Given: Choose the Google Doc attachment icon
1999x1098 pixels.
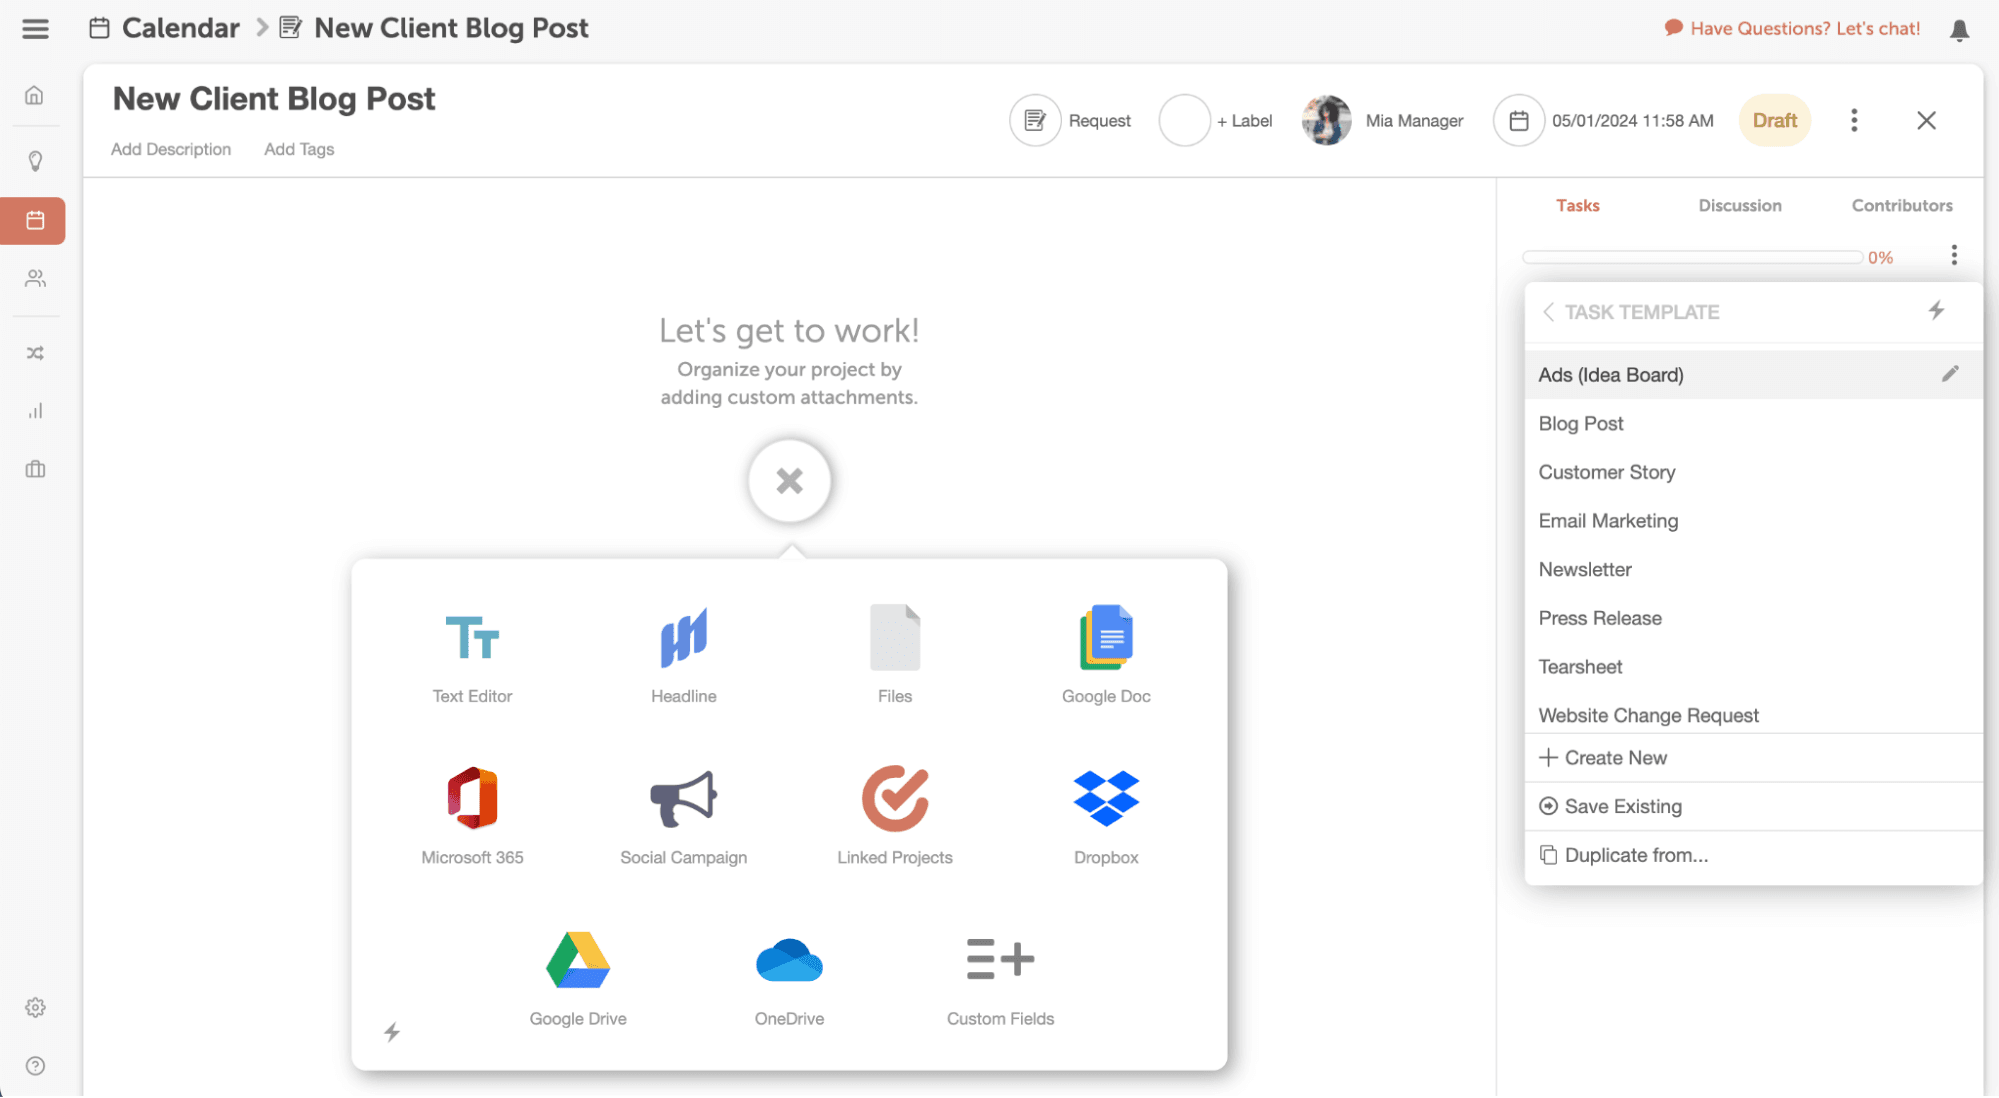Looking at the screenshot, I should pyautogui.click(x=1105, y=638).
